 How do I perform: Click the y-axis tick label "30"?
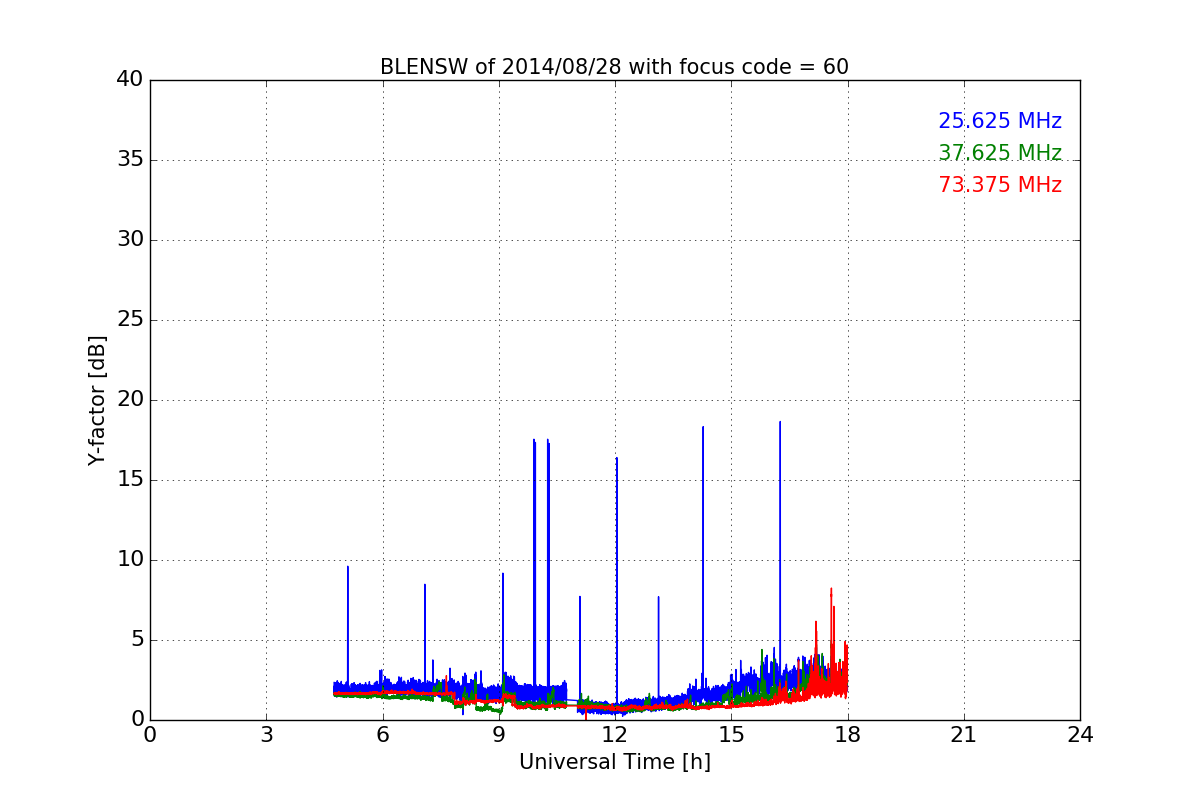pyautogui.click(x=130, y=240)
